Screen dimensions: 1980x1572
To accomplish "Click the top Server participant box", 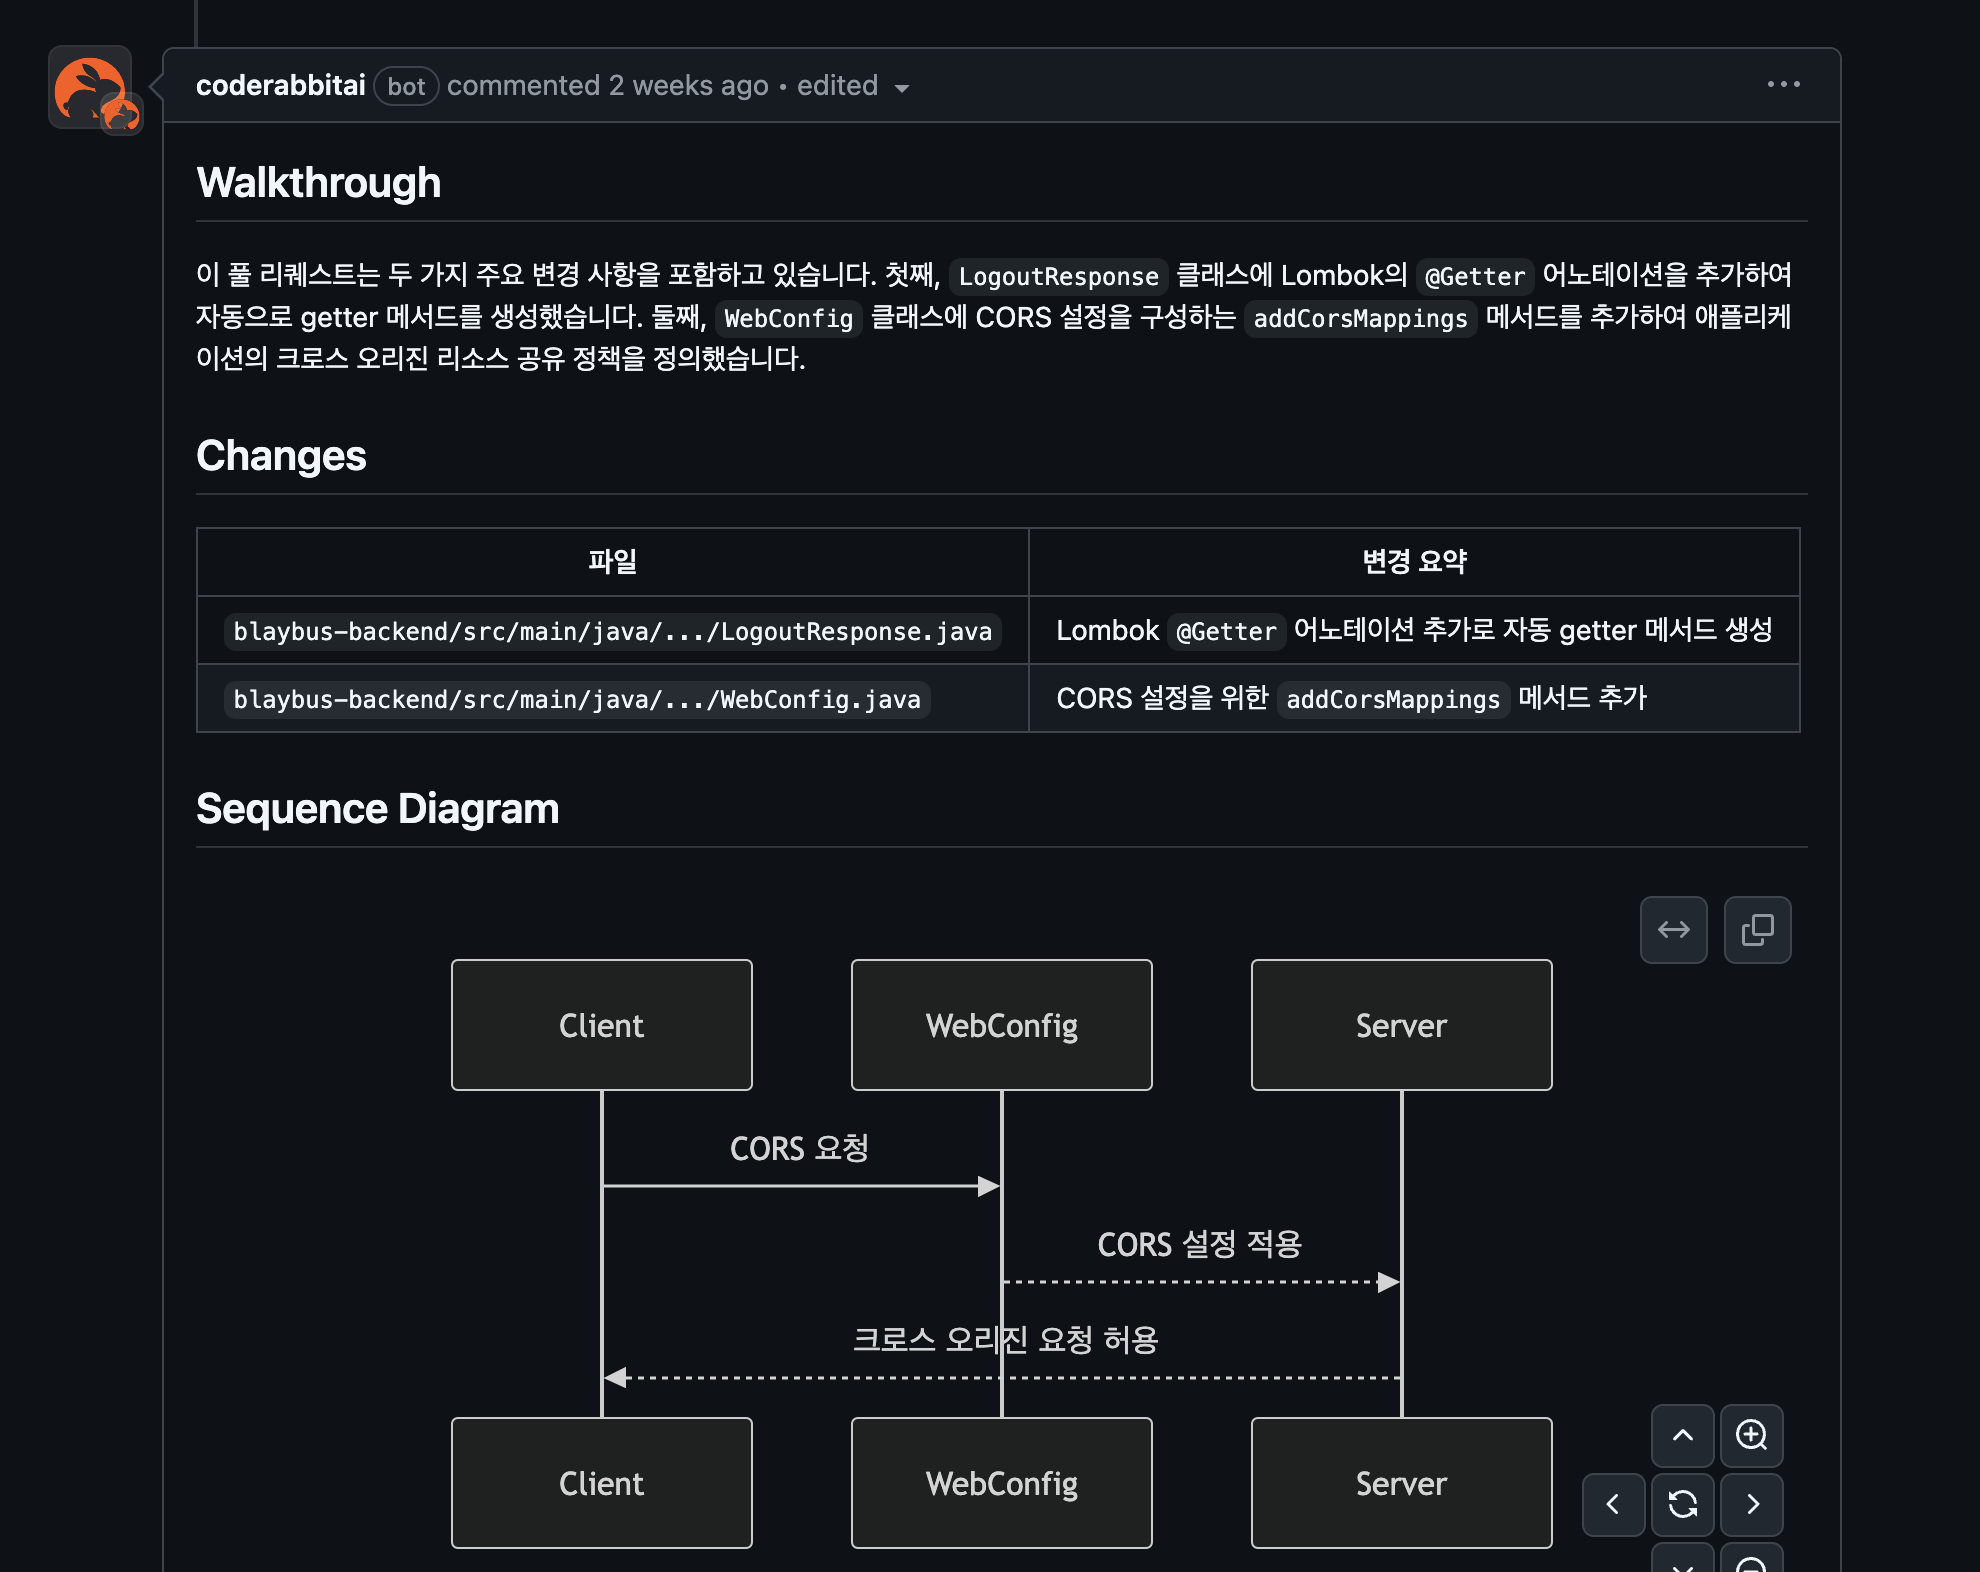I will coord(1401,1025).
